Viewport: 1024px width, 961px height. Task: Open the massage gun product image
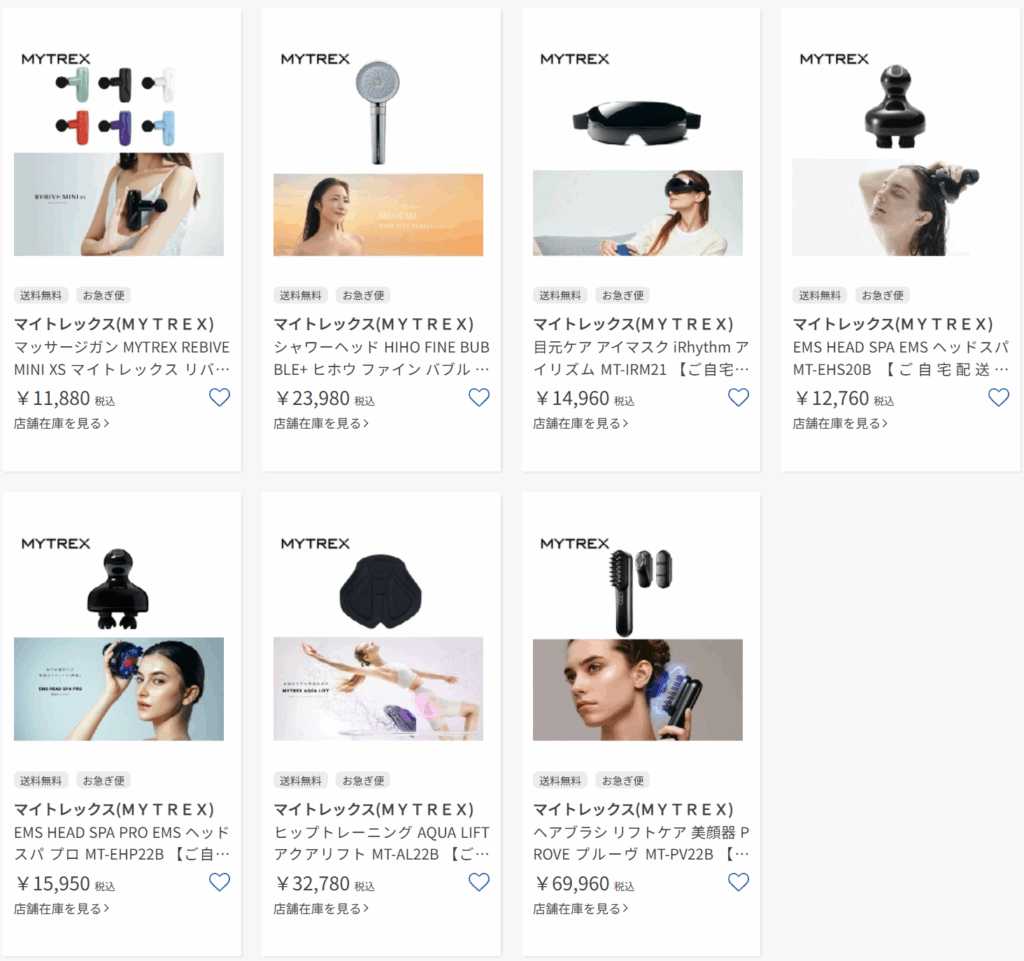(x=119, y=151)
